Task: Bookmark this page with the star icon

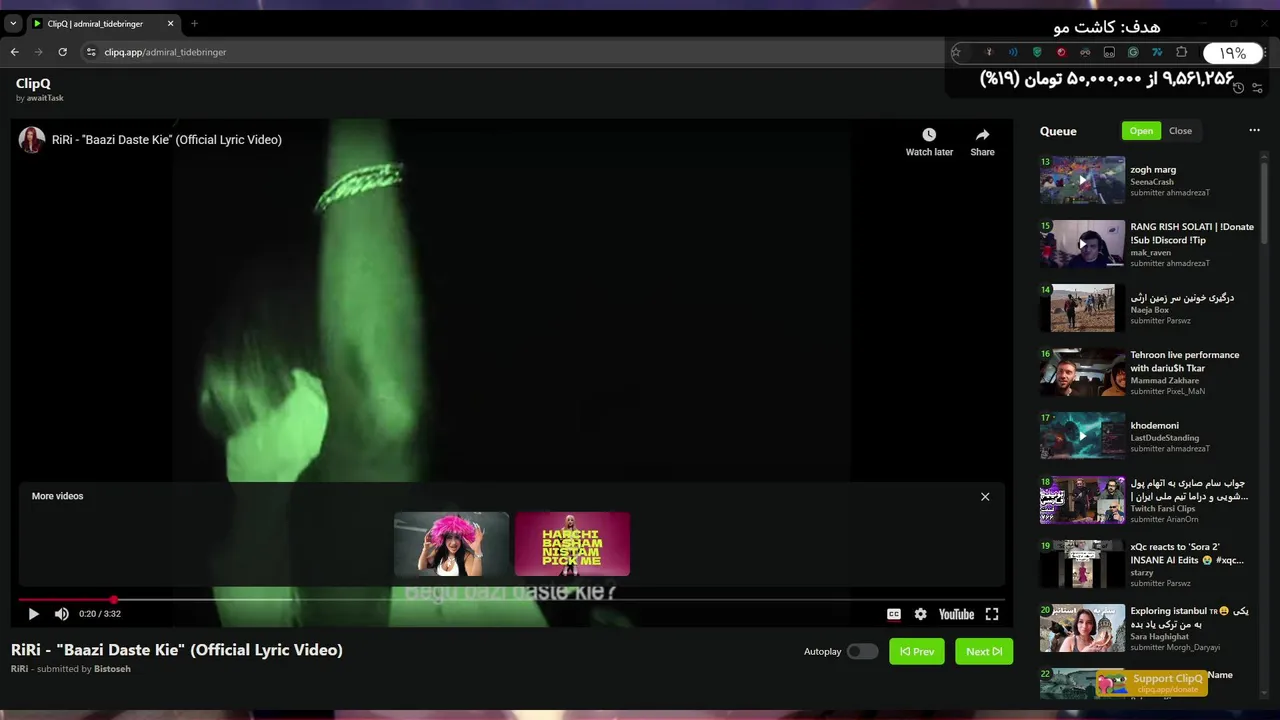Action: coord(956,52)
